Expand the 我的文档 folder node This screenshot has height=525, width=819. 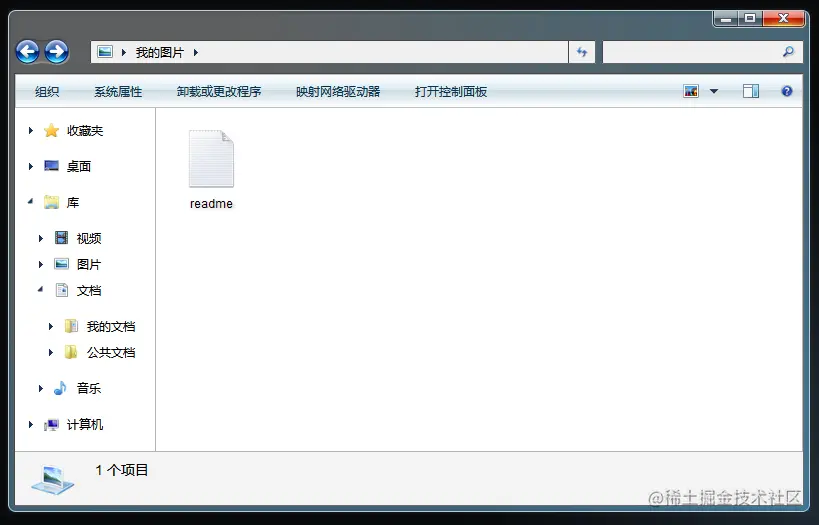coord(51,326)
